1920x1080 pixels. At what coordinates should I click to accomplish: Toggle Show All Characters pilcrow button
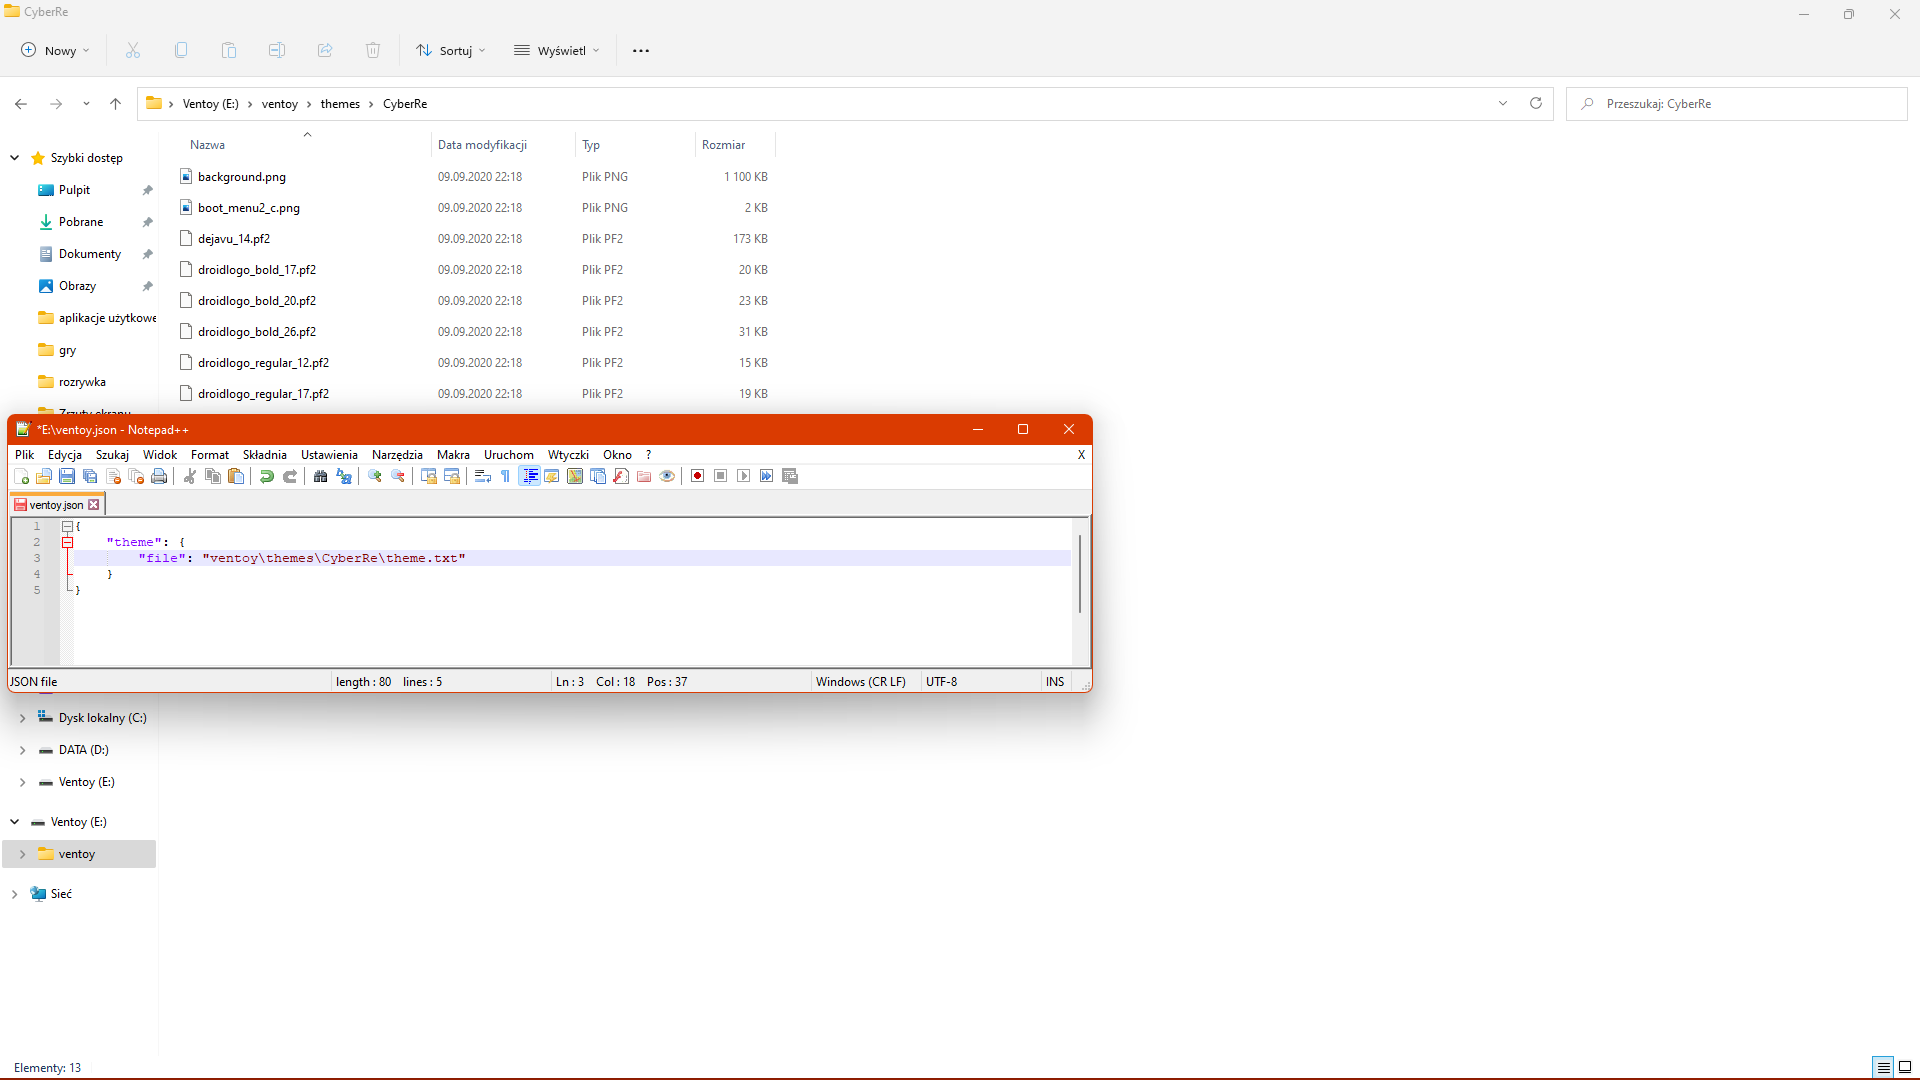pyautogui.click(x=506, y=477)
